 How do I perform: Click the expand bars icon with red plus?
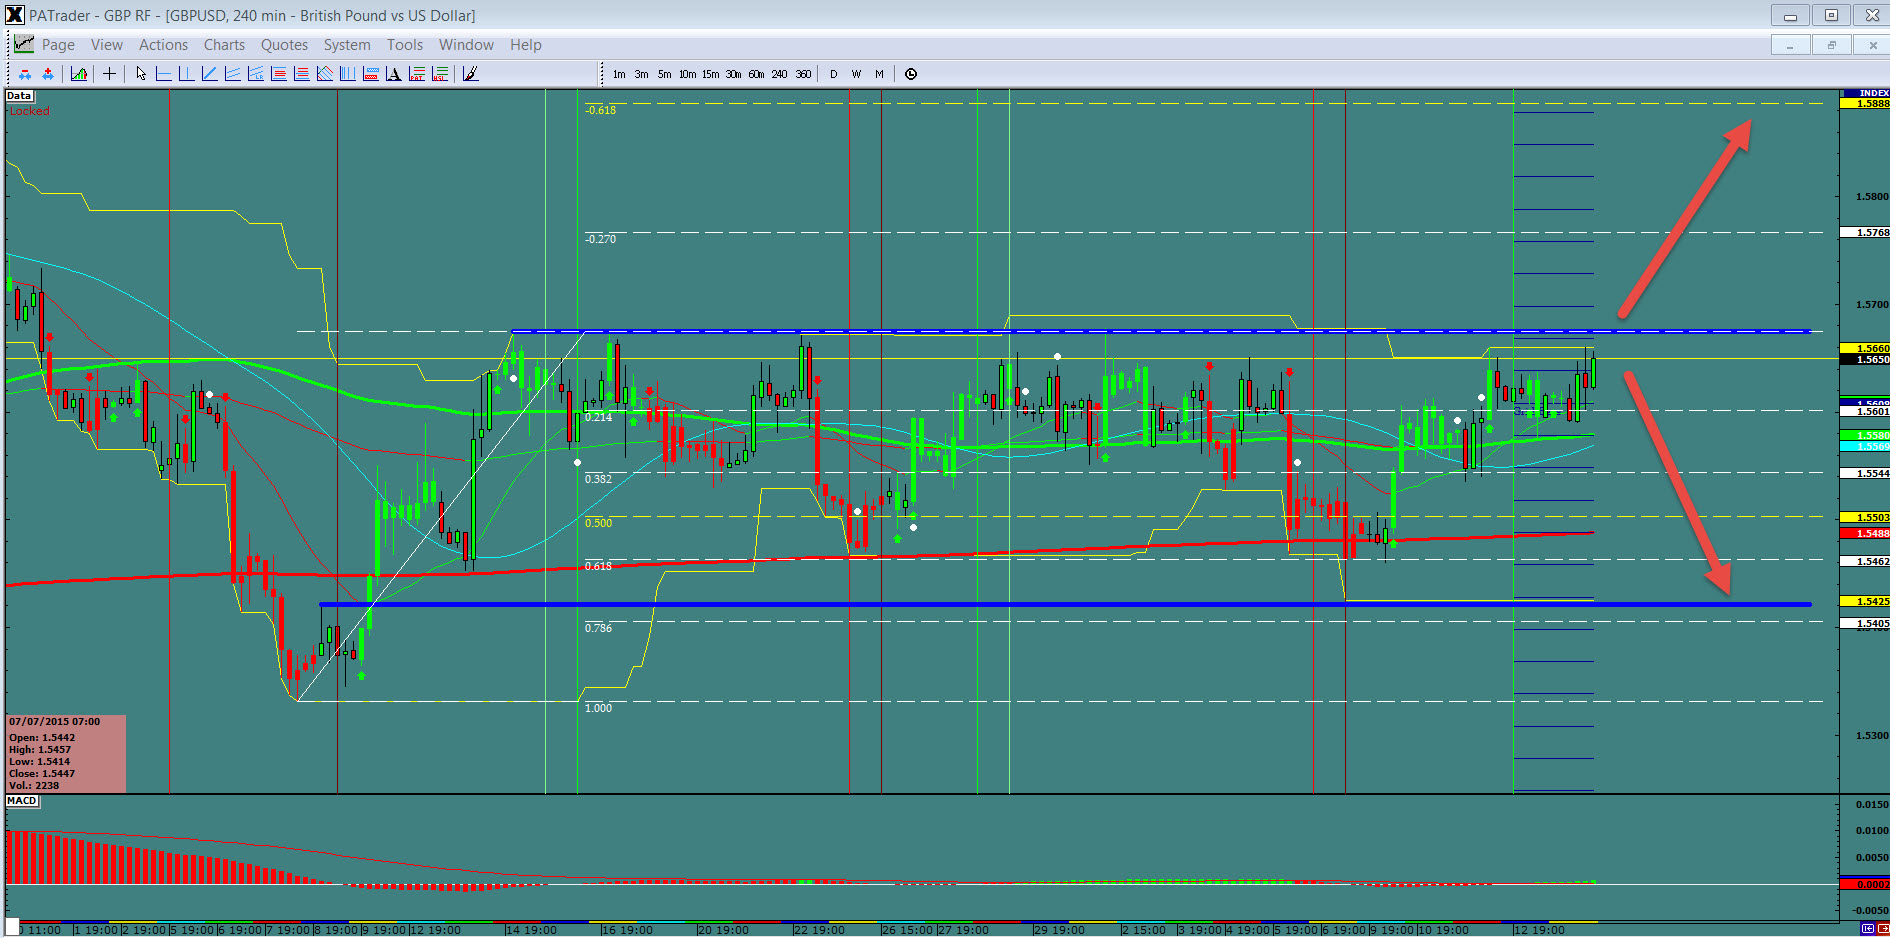tap(48, 74)
